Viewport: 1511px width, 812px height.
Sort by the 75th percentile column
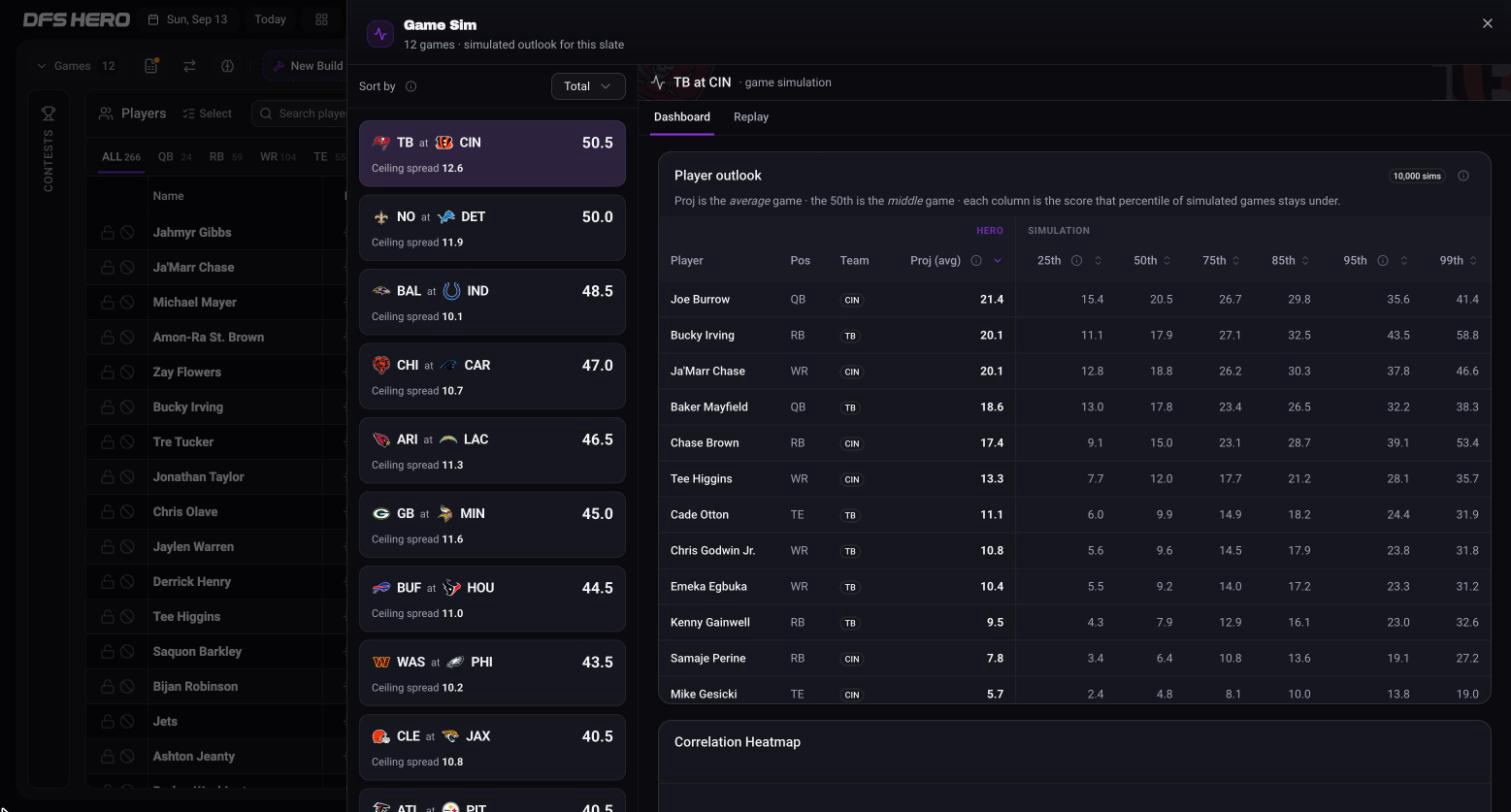click(1221, 261)
